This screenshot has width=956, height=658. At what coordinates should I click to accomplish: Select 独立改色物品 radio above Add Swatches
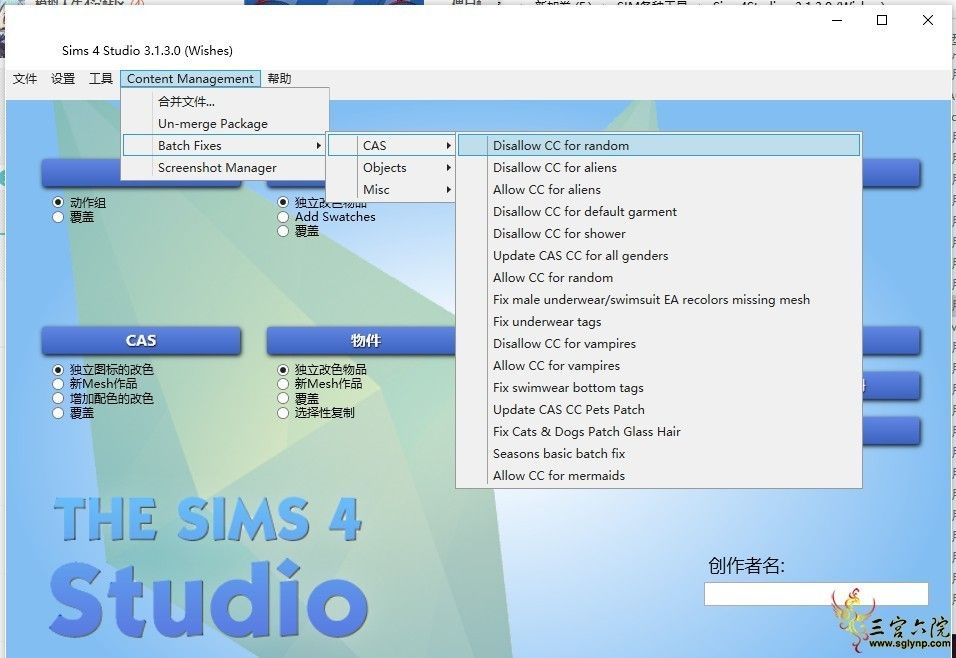click(283, 202)
